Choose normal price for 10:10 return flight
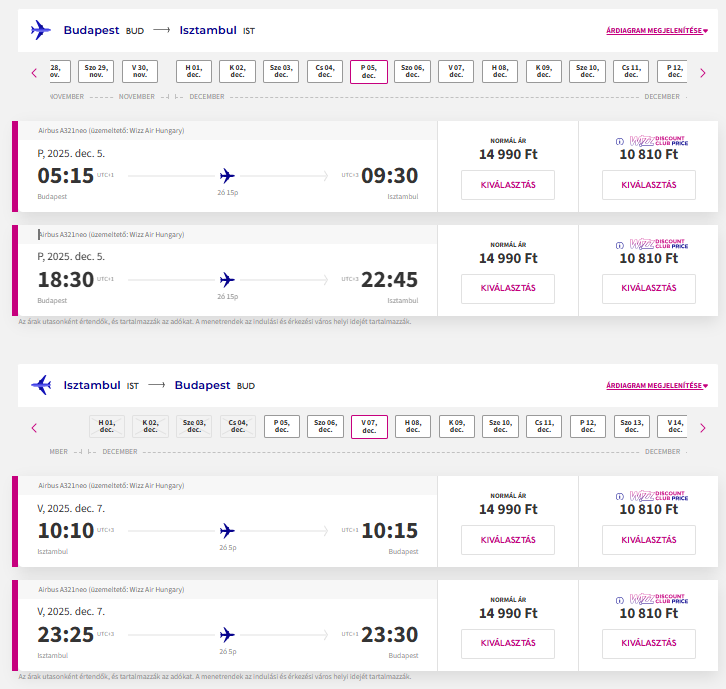Viewport: 726px width, 689px height. [x=507, y=540]
